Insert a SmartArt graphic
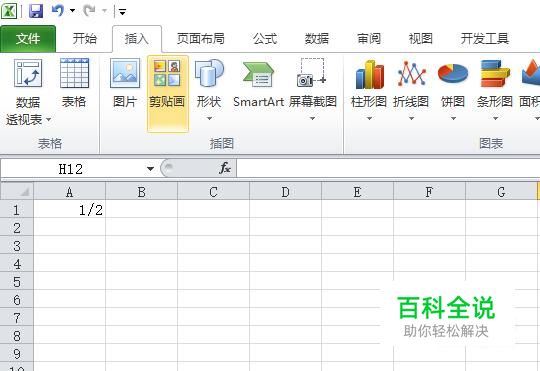The height and width of the screenshot is (371, 540). (259, 83)
